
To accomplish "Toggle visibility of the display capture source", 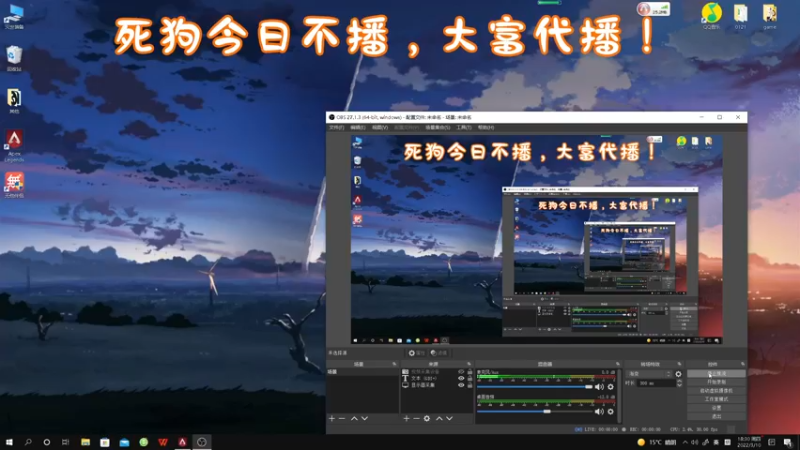I will pyautogui.click(x=461, y=385).
